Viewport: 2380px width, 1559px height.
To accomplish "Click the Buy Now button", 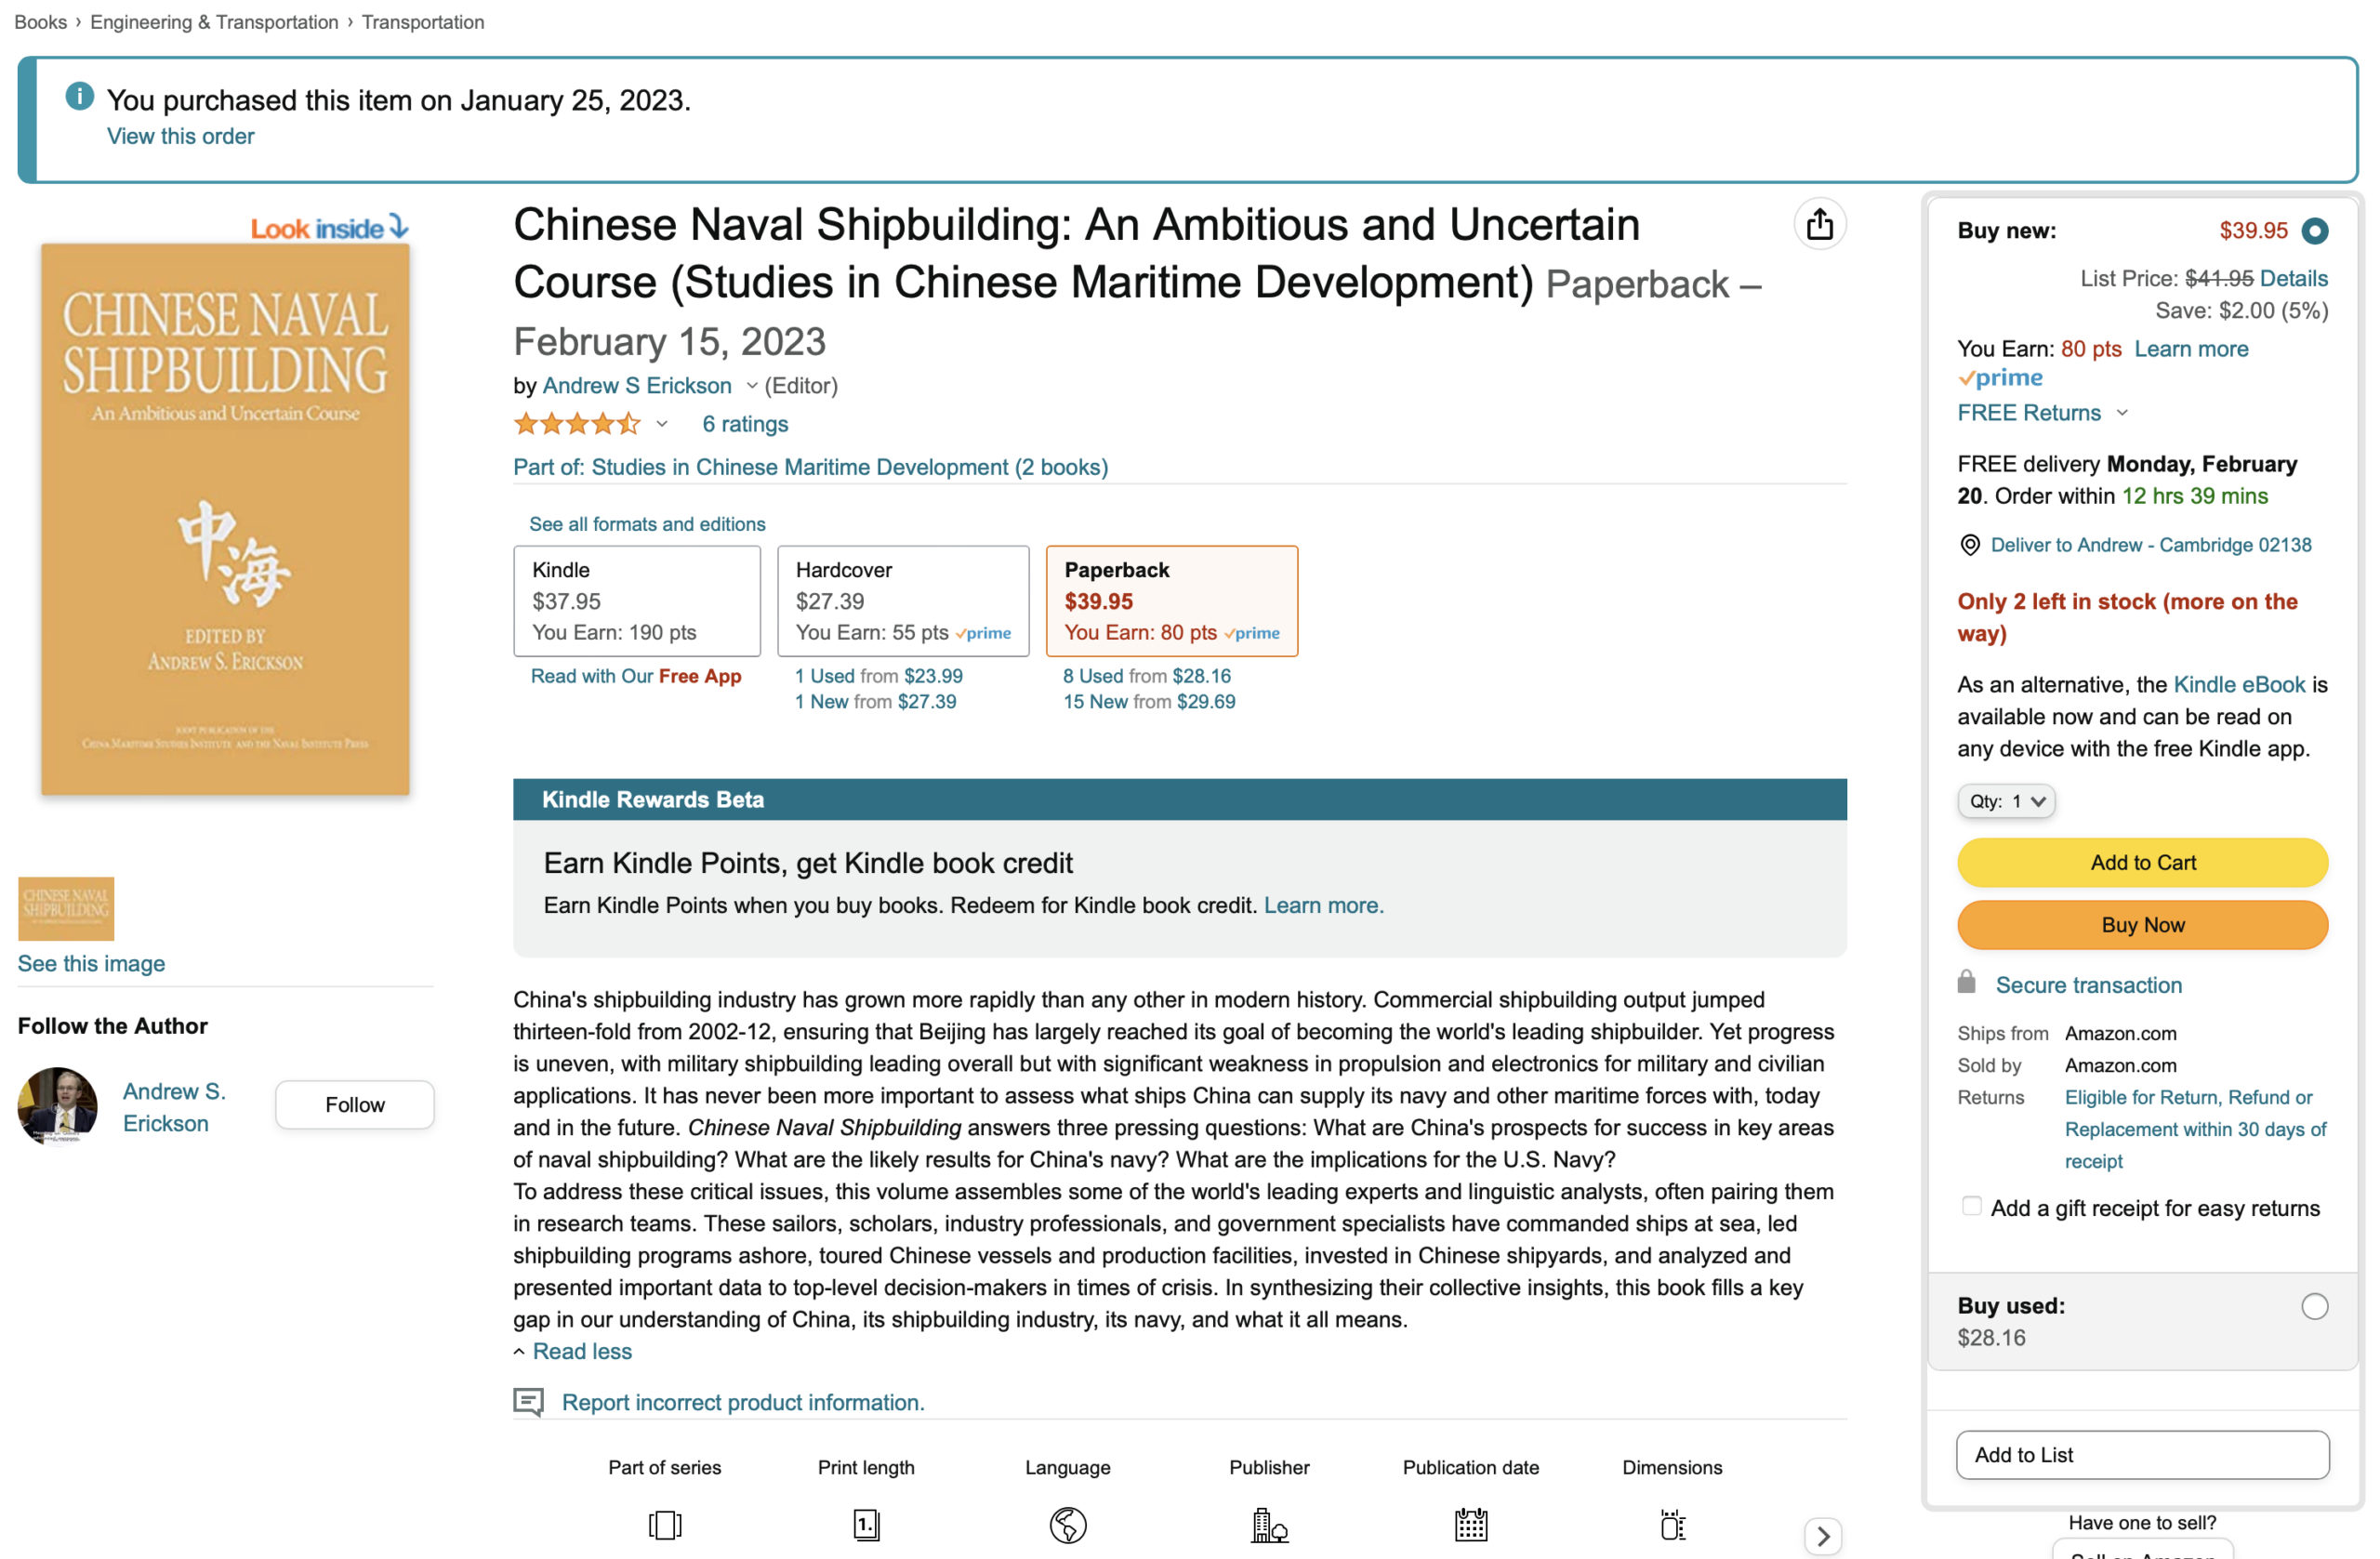I will [2142, 925].
